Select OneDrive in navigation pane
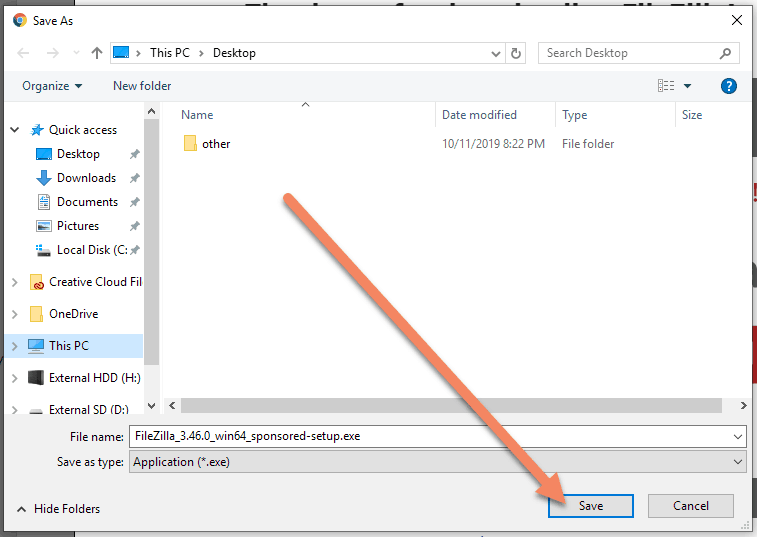This screenshot has height=537, width=757. [73, 314]
